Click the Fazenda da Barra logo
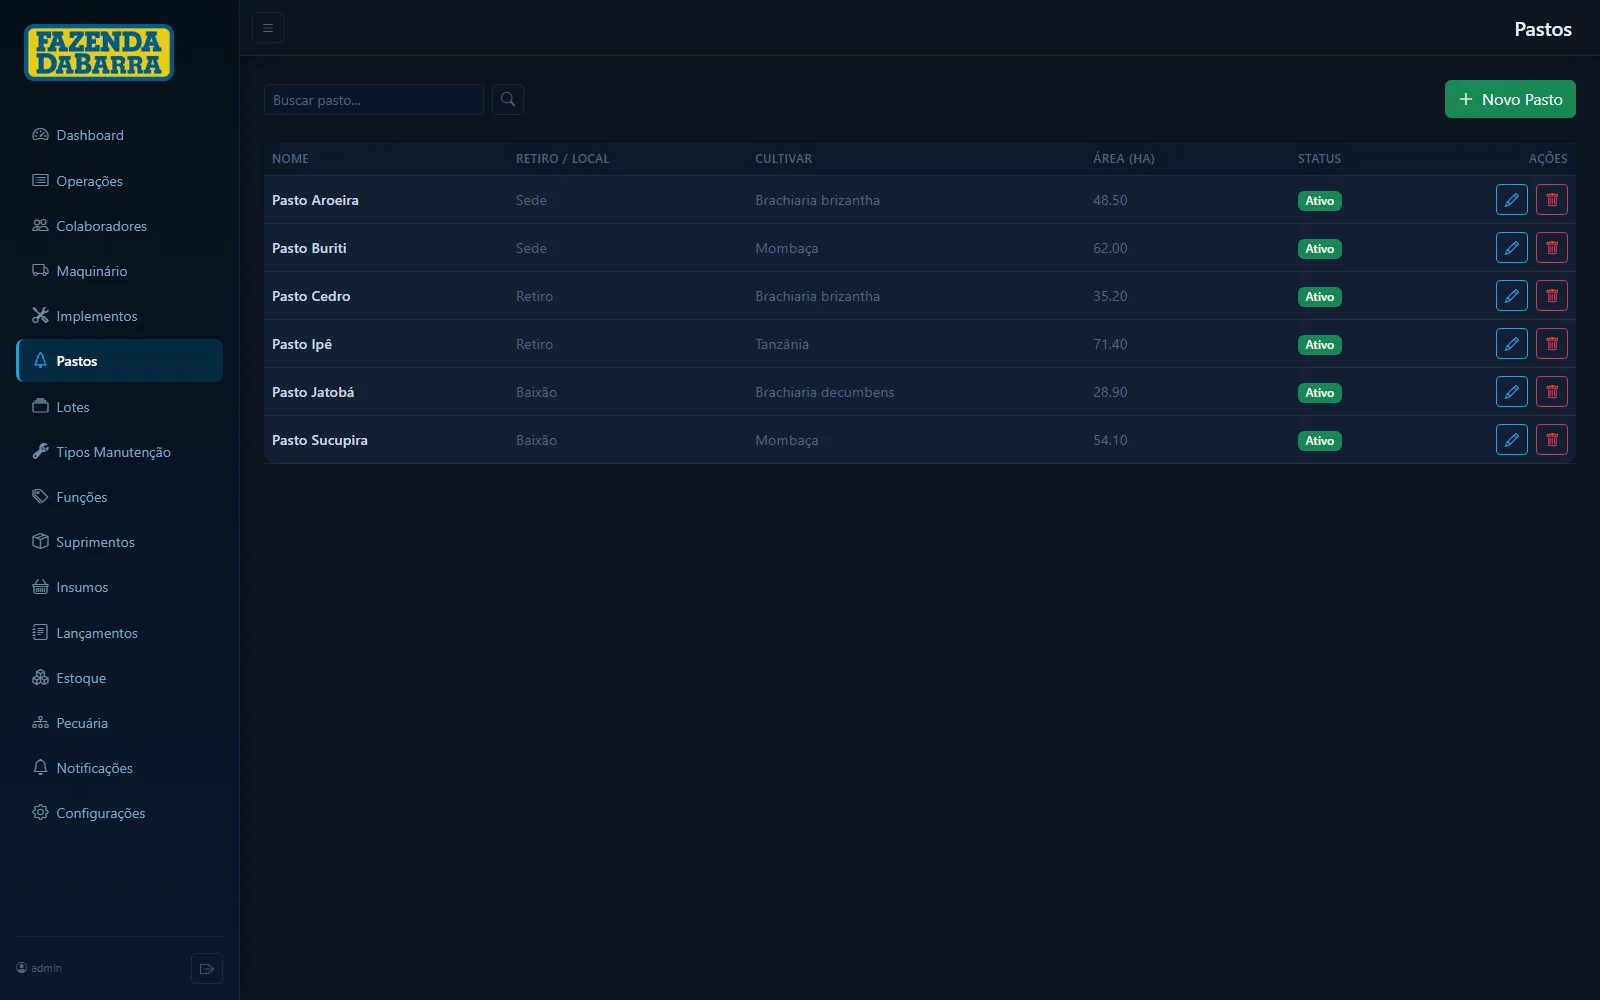This screenshot has width=1600, height=1000. (x=99, y=53)
